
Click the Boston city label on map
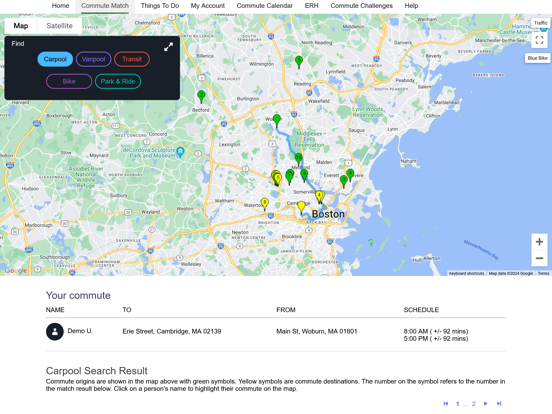point(328,214)
